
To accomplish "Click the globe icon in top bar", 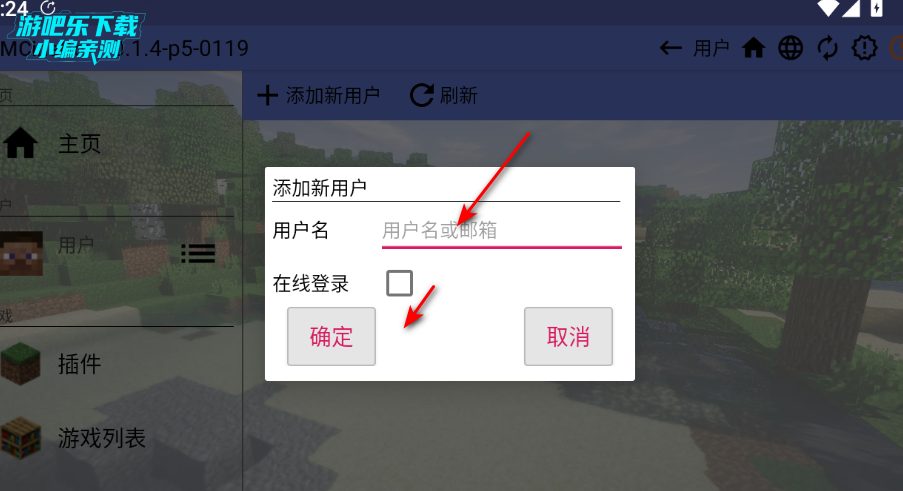I will (791, 48).
